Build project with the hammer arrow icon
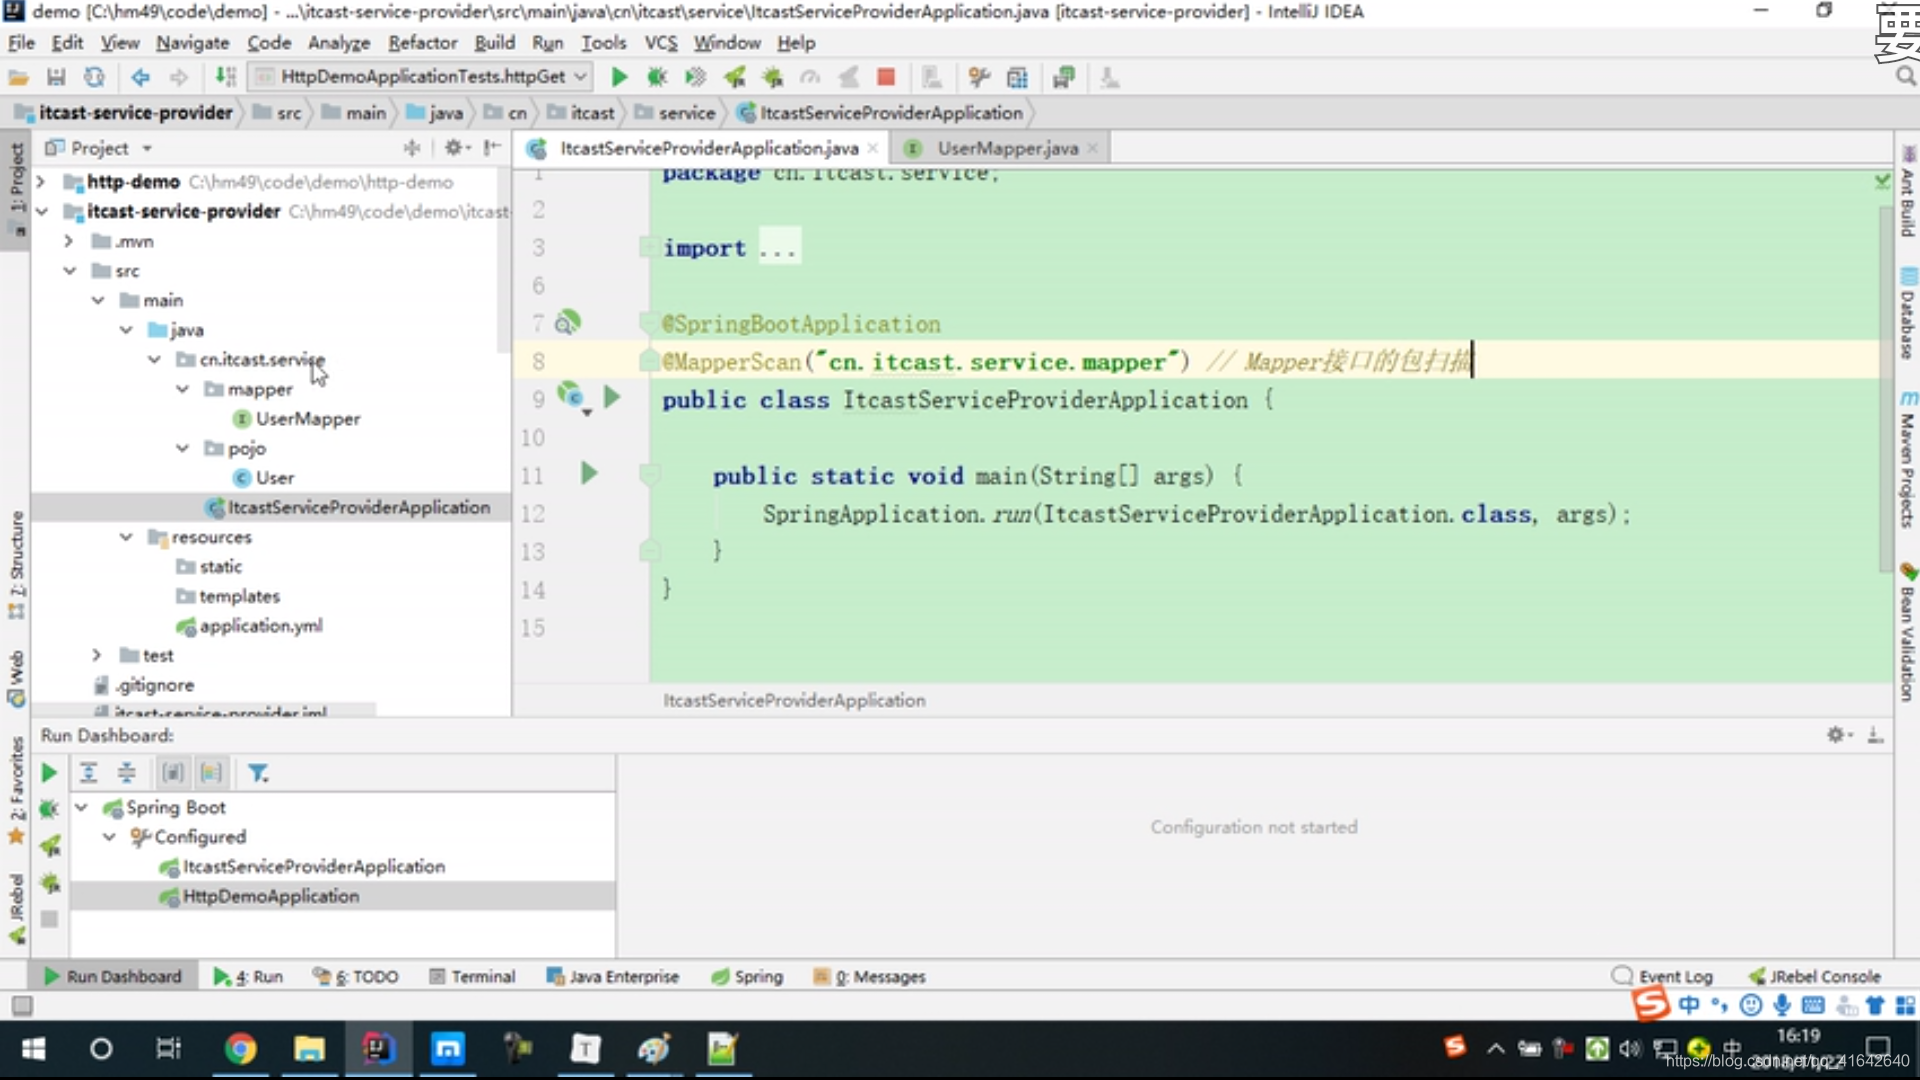This screenshot has width=1920, height=1080. 226,77
